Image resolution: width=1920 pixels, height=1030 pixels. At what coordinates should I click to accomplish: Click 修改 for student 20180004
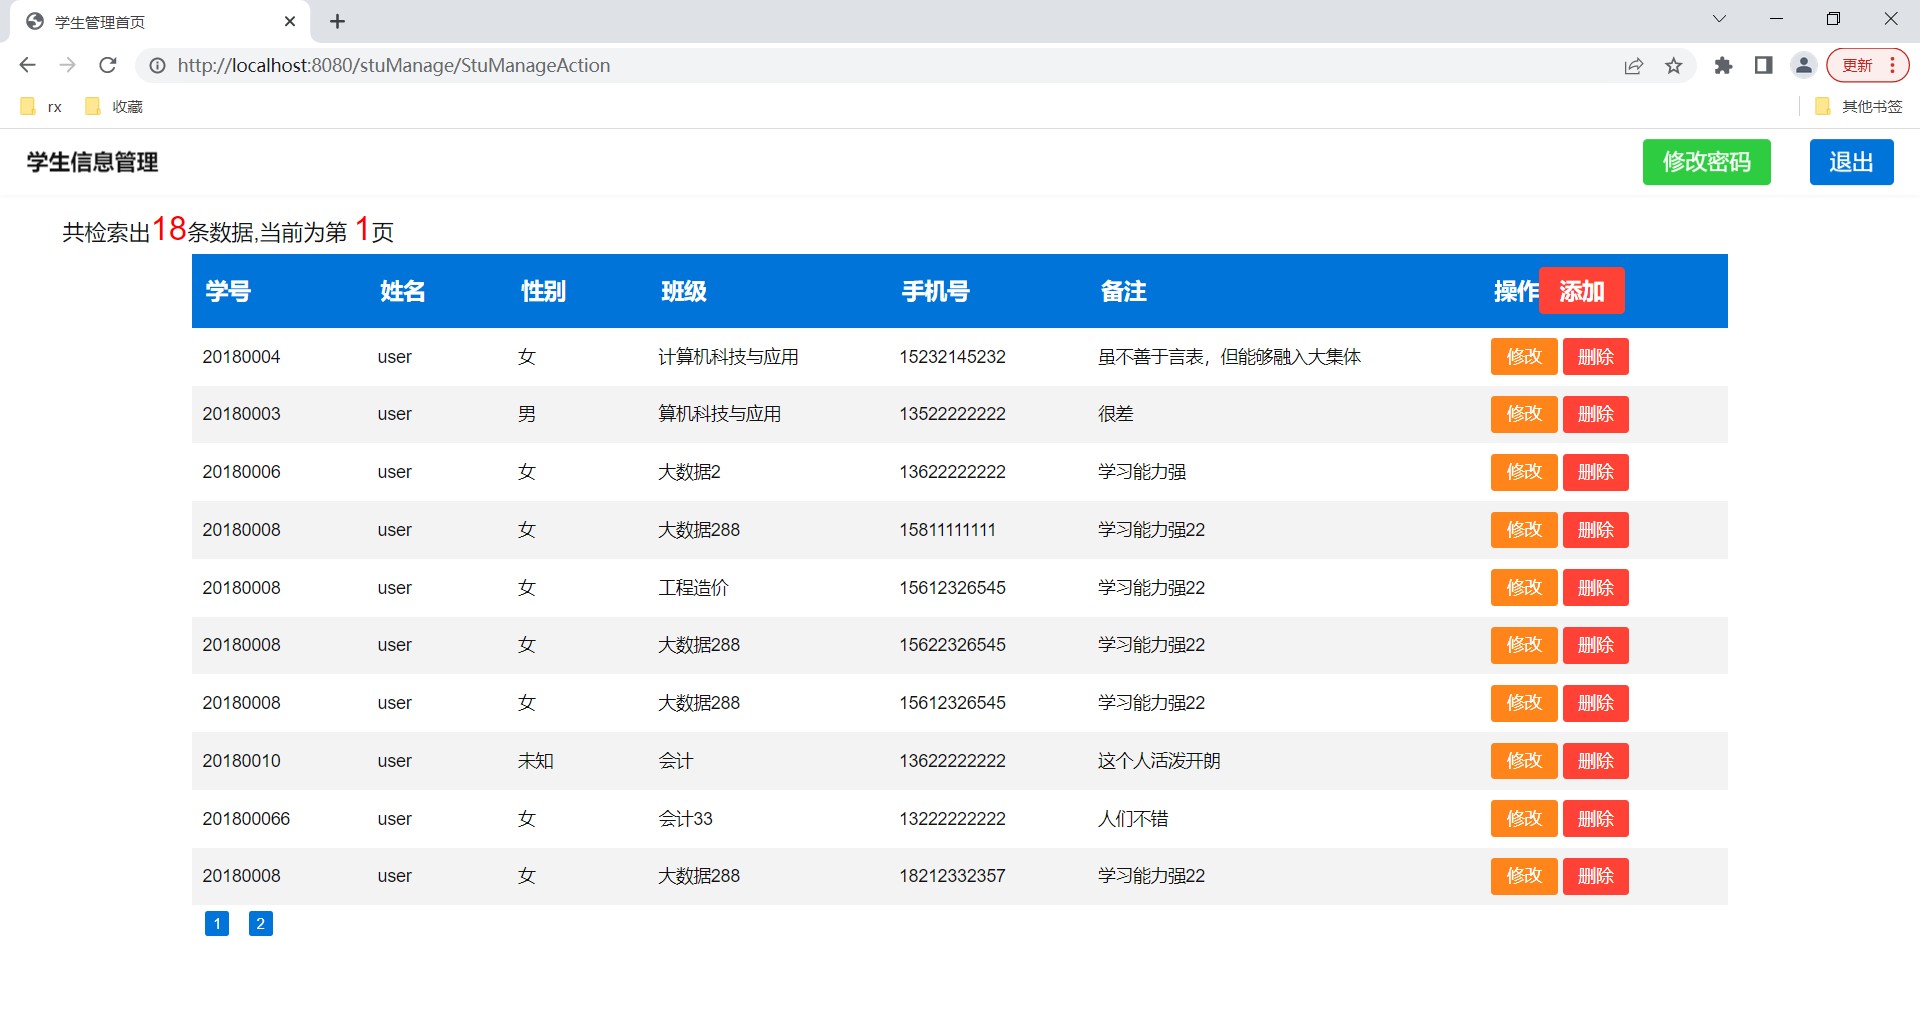[x=1524, y=357]
